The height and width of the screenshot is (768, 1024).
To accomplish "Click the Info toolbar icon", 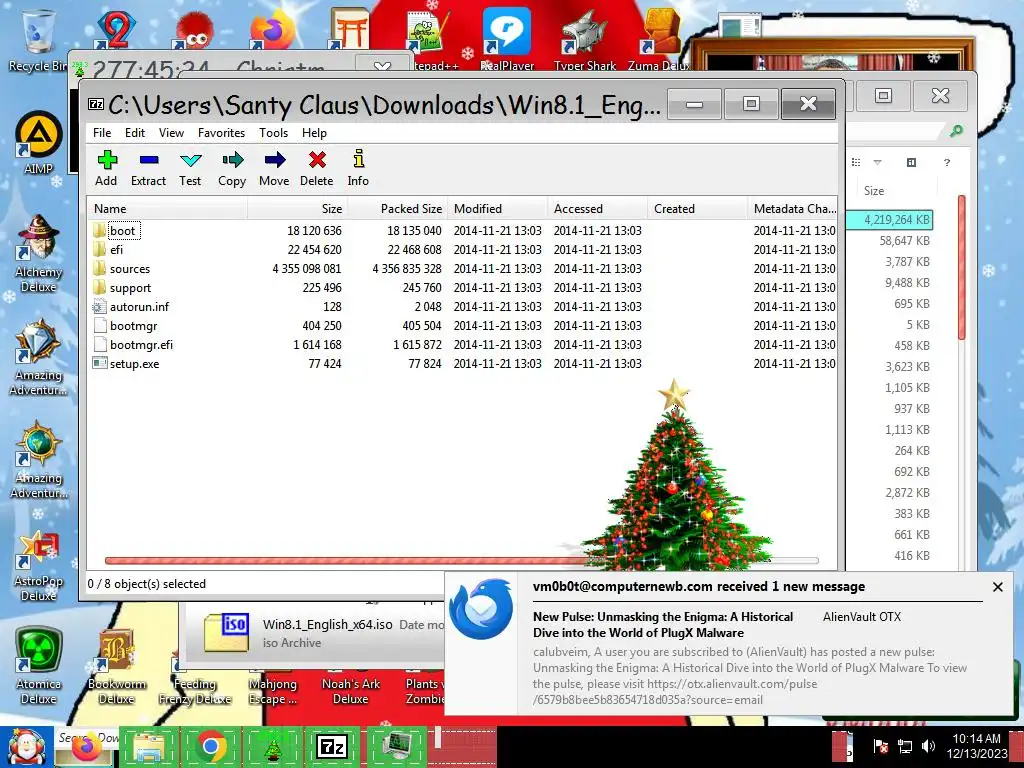I will (x=358, y=168).
